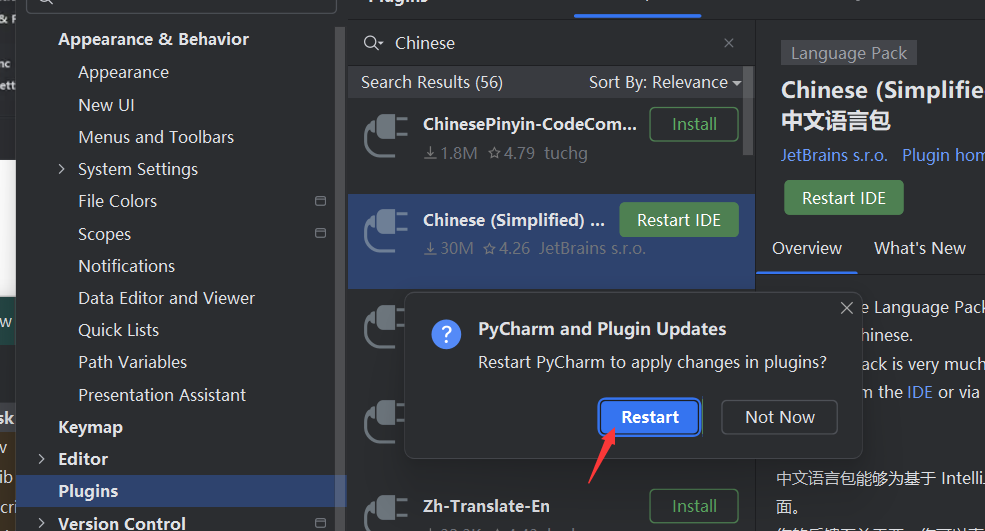Close the PyCharm and Plugin Updates dialog

[847, 308]
